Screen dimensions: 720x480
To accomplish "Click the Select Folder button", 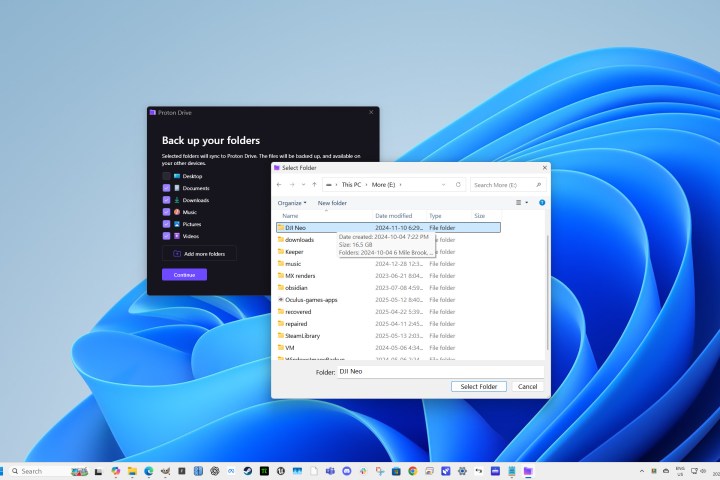I will [478, 386].
